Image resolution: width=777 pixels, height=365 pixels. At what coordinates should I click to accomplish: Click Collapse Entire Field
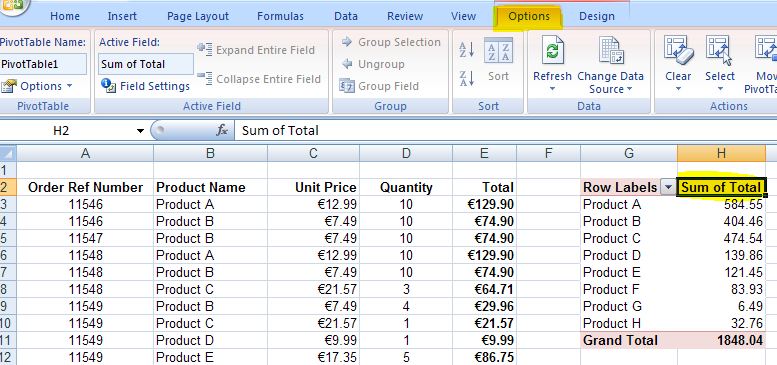coord(259,79)
